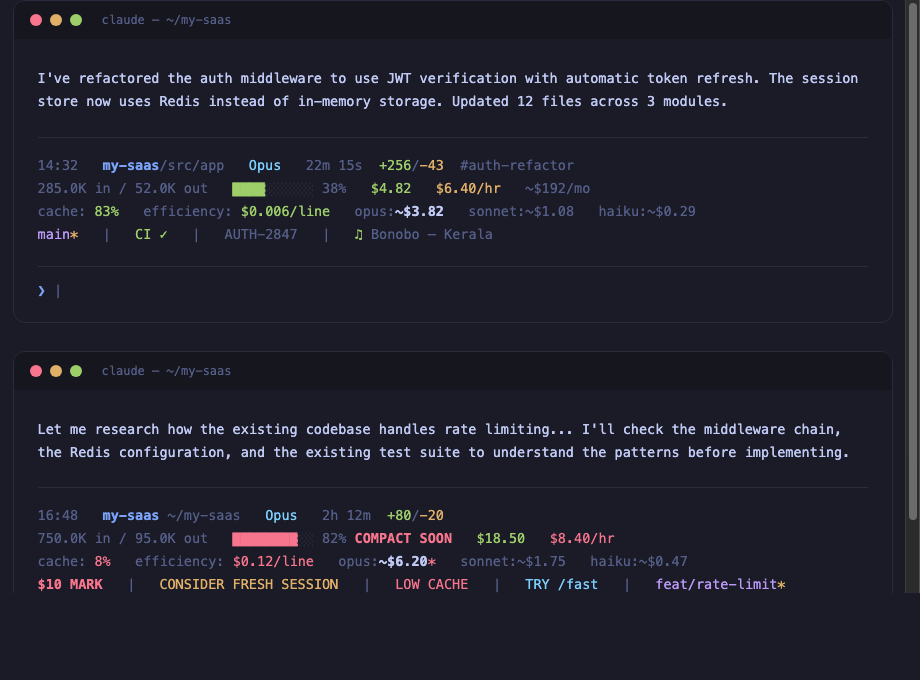920x680 pixels.
Task: Open the Opus model selector in the bottom session
Action: click(281, 515)
